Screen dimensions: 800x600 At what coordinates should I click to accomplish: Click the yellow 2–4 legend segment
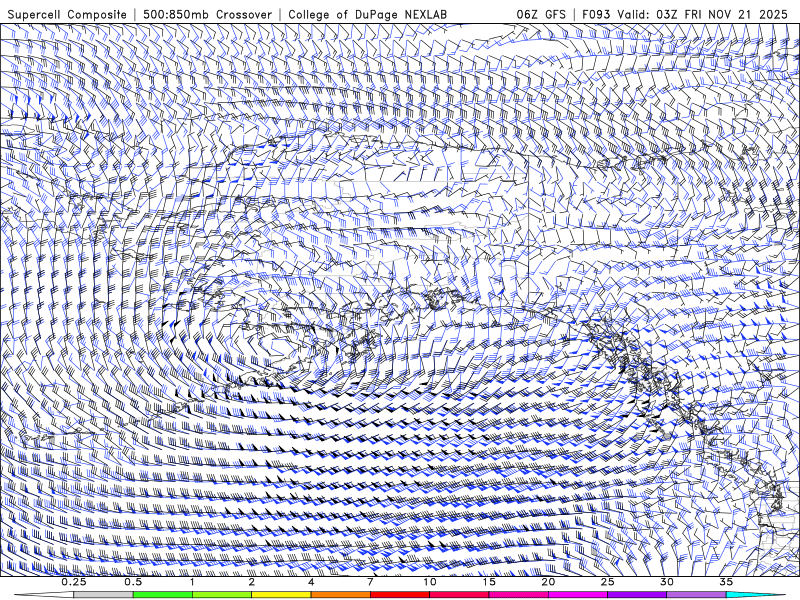tap(281, 595)
